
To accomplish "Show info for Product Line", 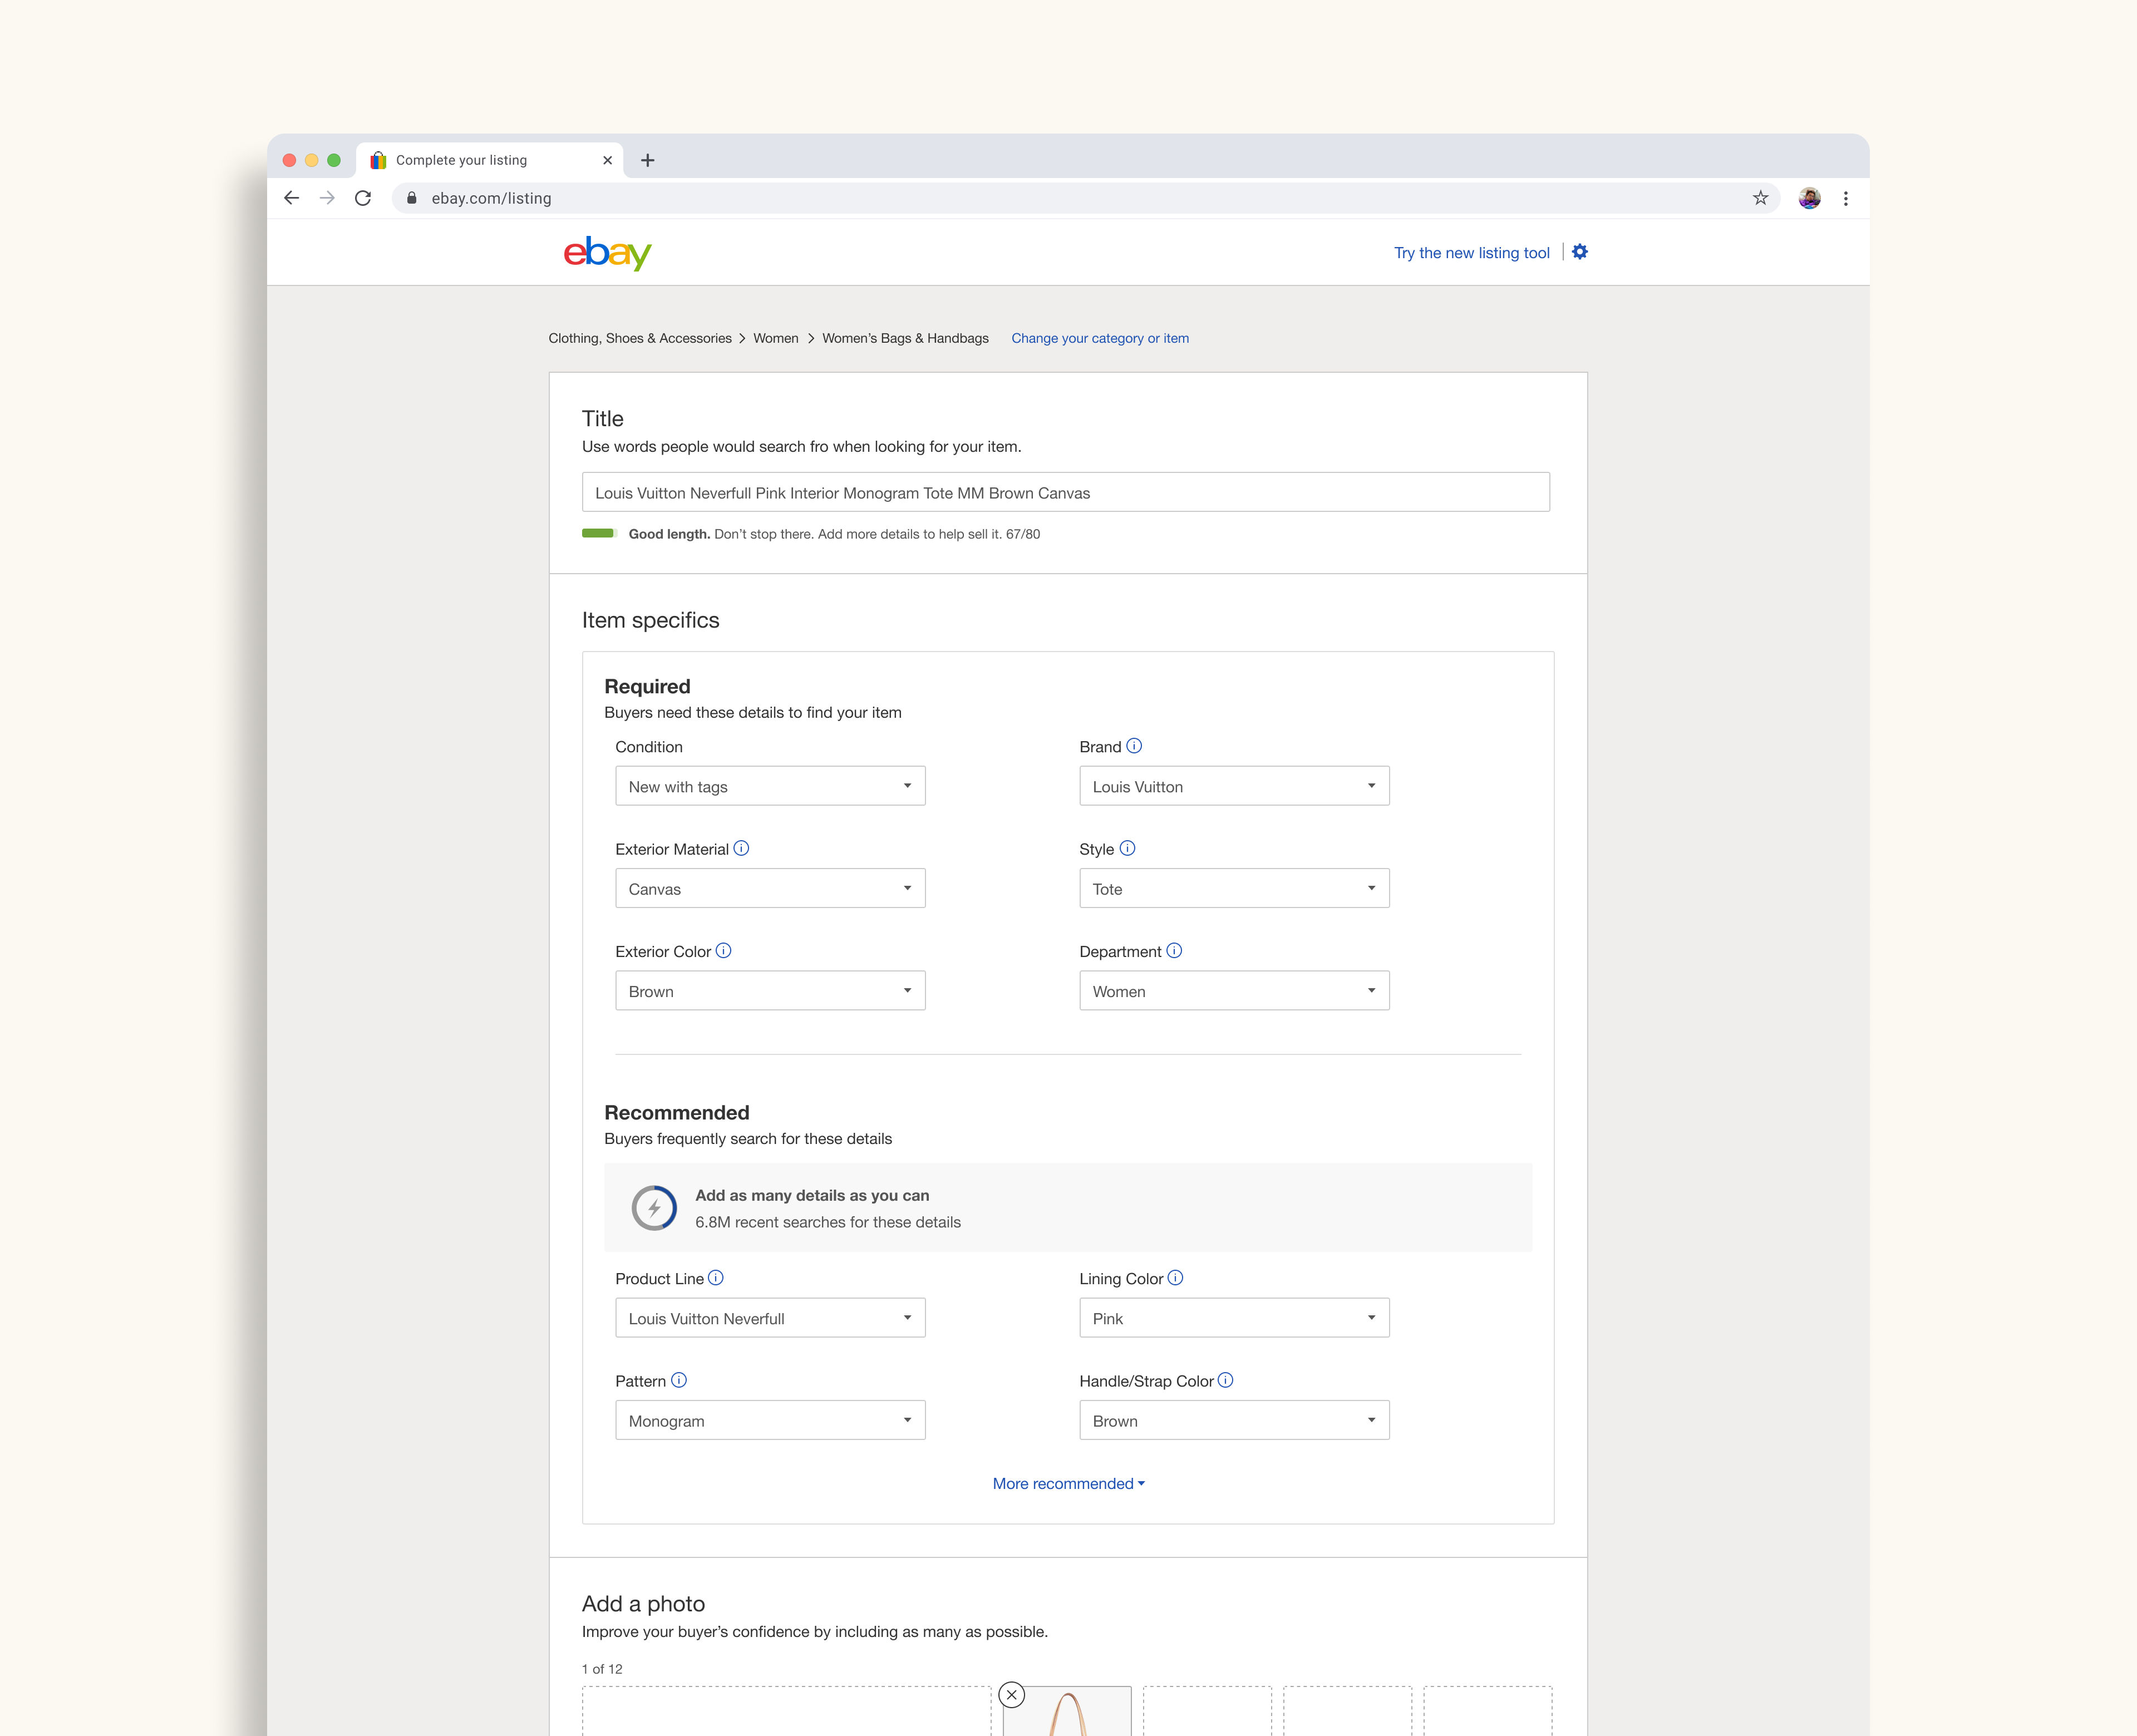I will click(x=716, y=1278).
